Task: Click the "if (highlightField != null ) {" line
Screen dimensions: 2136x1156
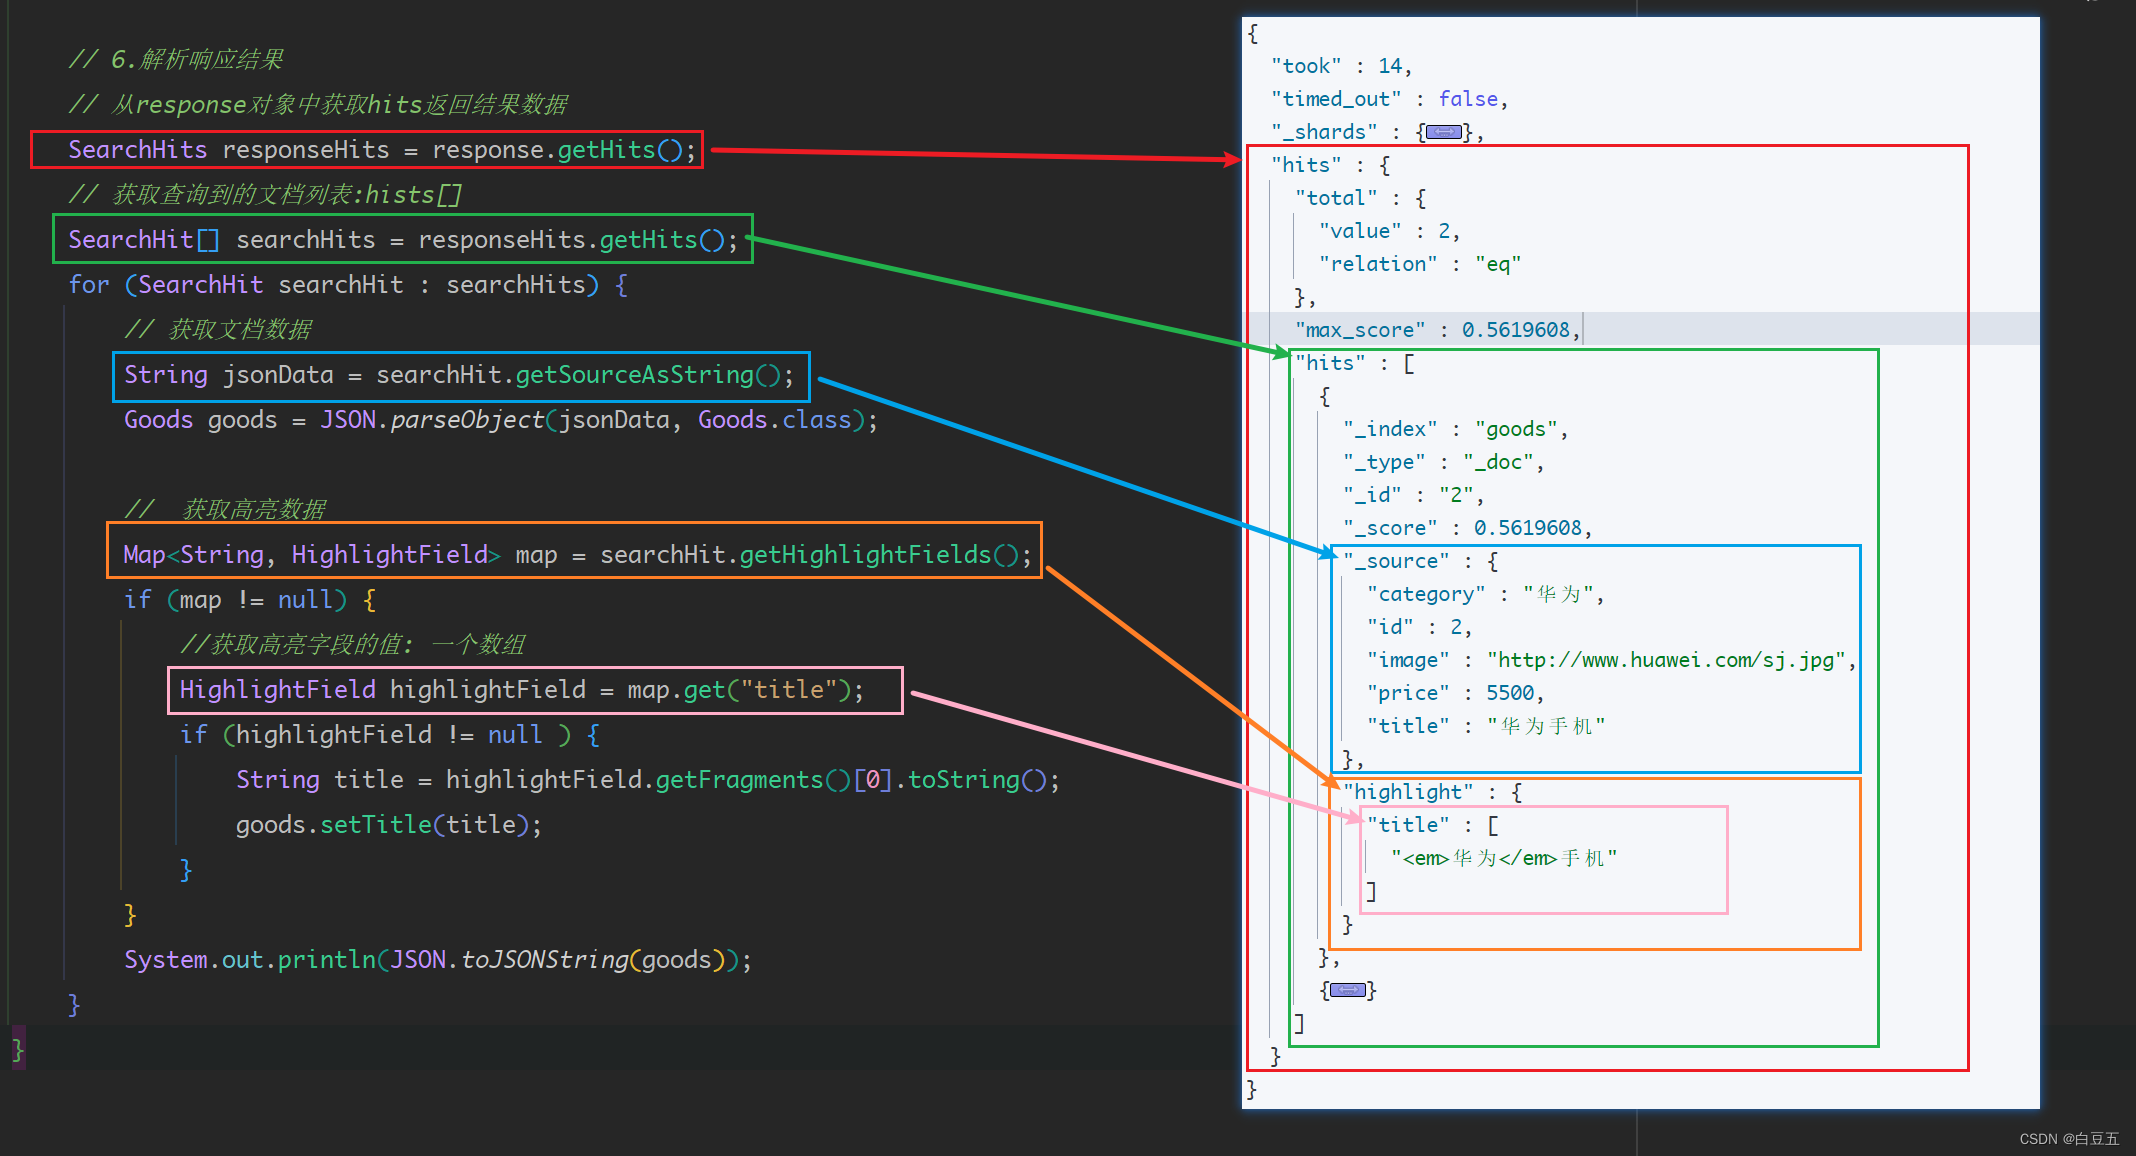Action: tap(390, 735)
